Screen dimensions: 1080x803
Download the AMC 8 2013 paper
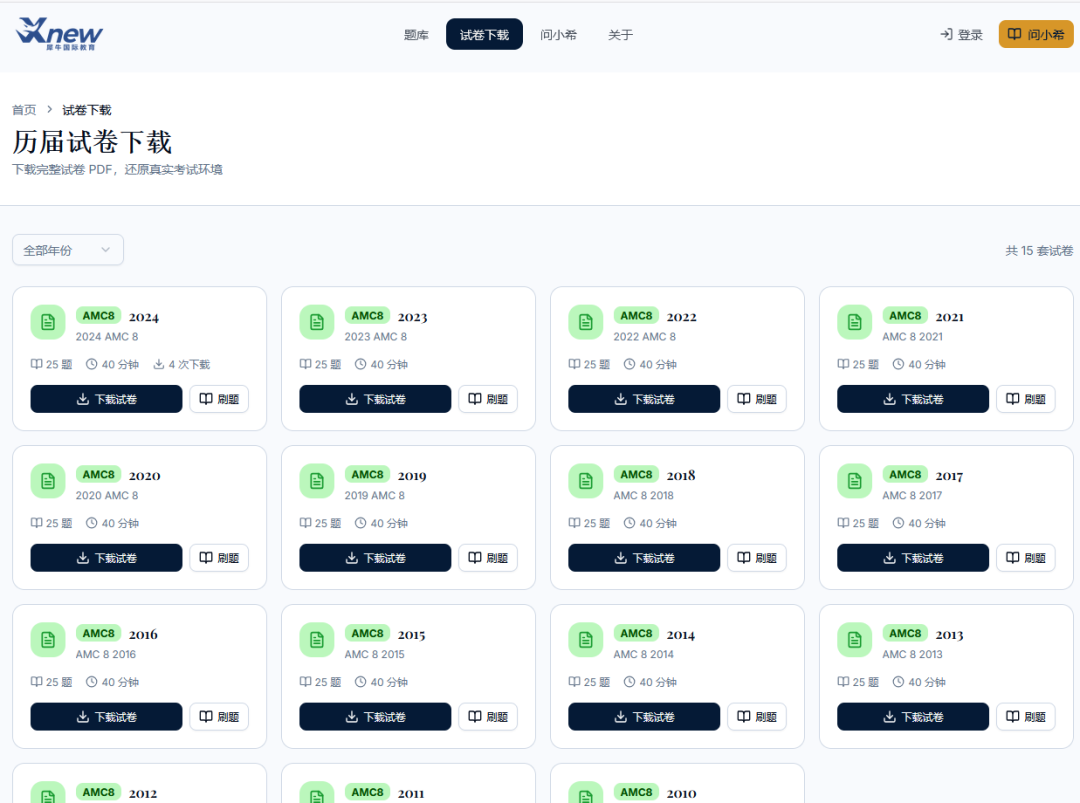pos(913,716)
